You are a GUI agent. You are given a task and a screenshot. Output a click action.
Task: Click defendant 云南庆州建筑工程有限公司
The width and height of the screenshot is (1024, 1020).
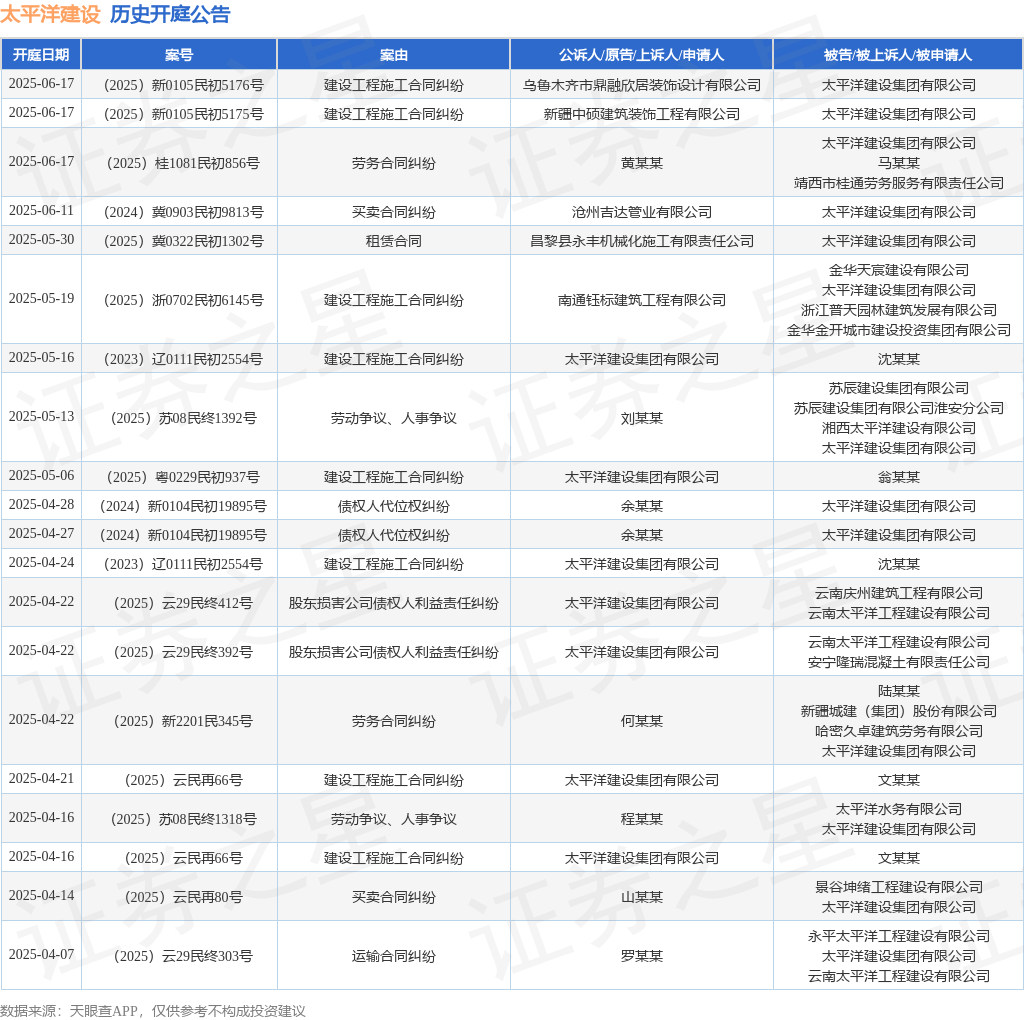point(899,593)
